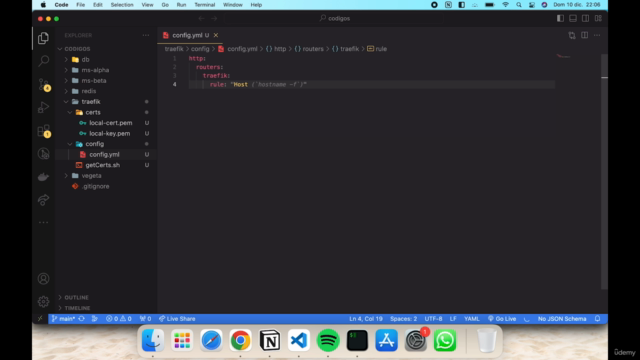Open editor More Actions menu
Viewport: 640px width, 360px height.
pyautogui.click(x=597, y=36)
